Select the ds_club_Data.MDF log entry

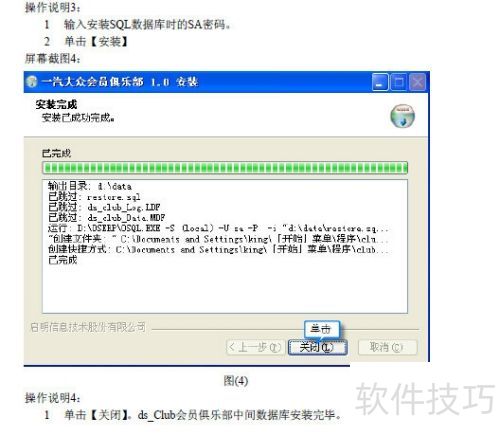[x=107, y=217]
